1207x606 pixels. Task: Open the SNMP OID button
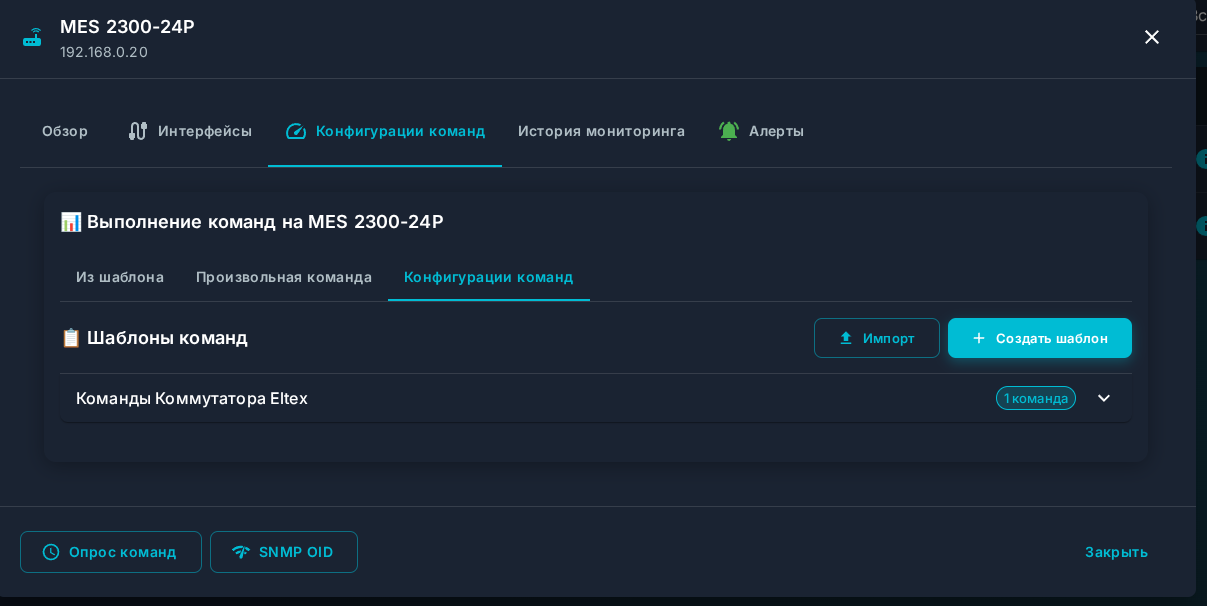pyautogui.click(x=284, y=552)
